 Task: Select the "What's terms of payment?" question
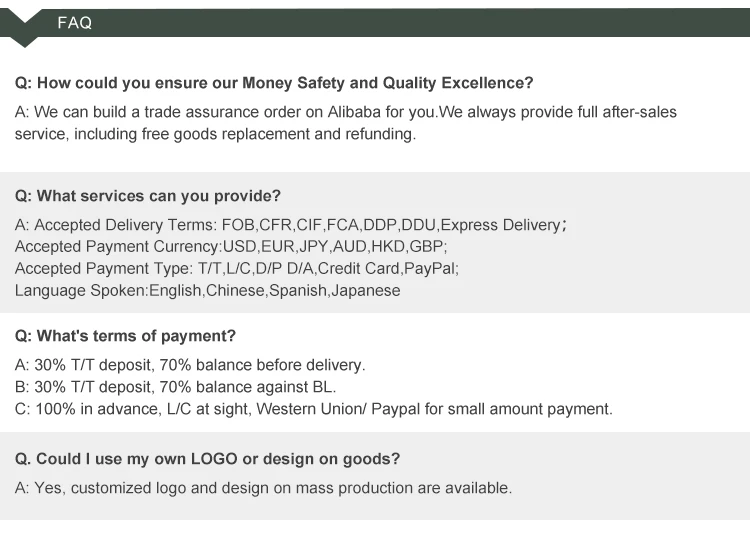coord(125,336)
